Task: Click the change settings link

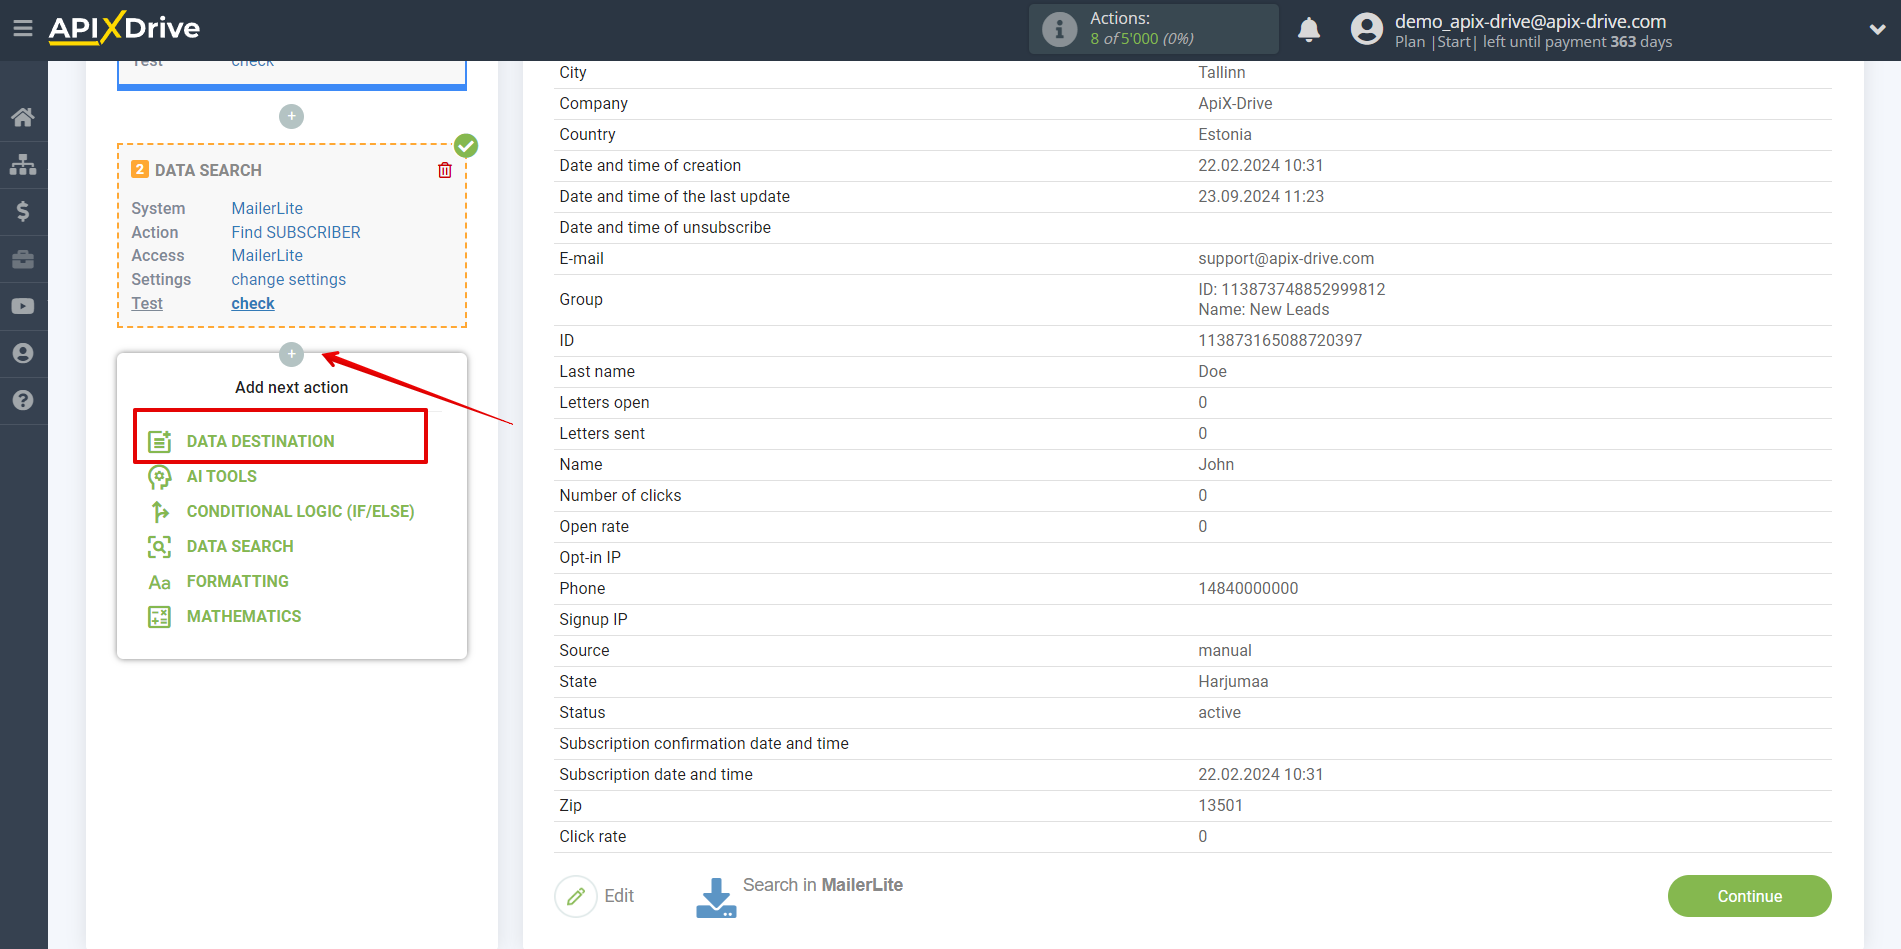Action: [x=289, y=279]
